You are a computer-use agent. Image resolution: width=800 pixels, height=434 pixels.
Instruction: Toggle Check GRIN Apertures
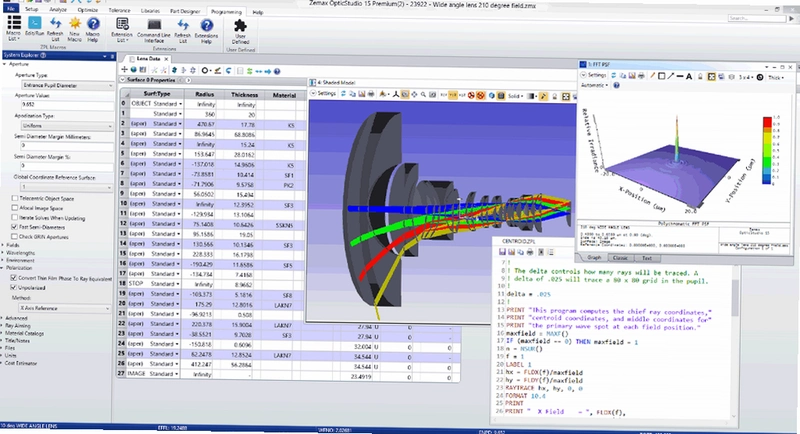pyautogui.click(x=15, y=237)
